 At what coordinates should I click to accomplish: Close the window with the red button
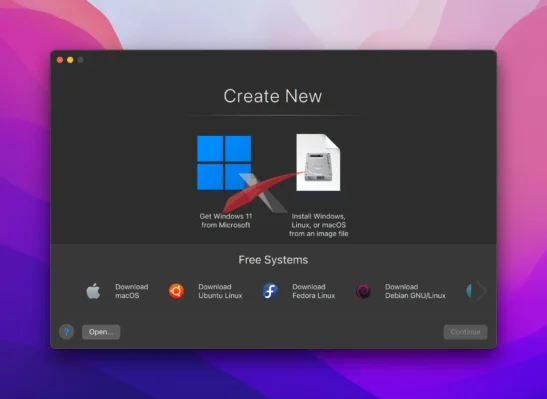[x=60, y=60]
